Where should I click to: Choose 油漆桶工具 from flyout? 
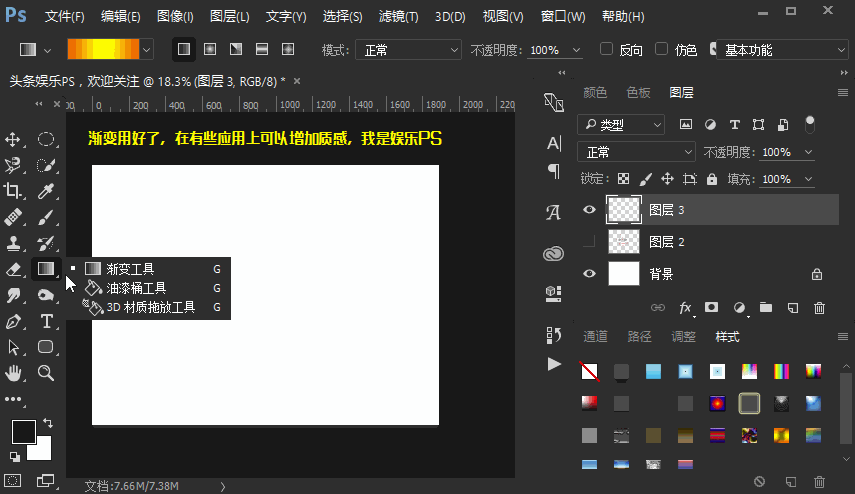click(148, 288)
